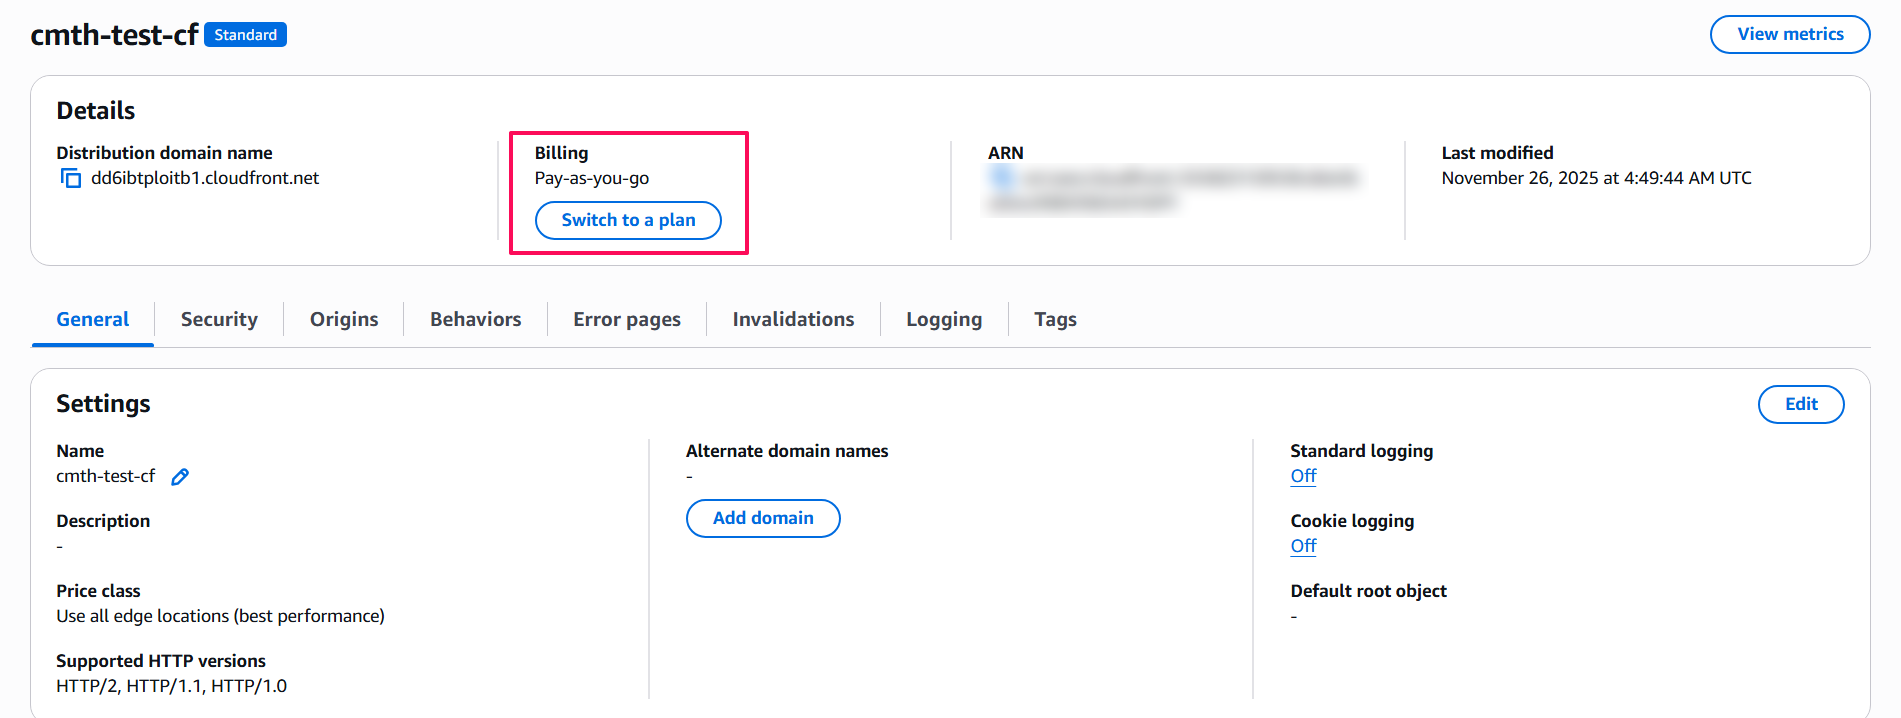The height and width of the screenshot is (718, 1901).
Task: Open the View metrics page
Action: click(1789, 34)
